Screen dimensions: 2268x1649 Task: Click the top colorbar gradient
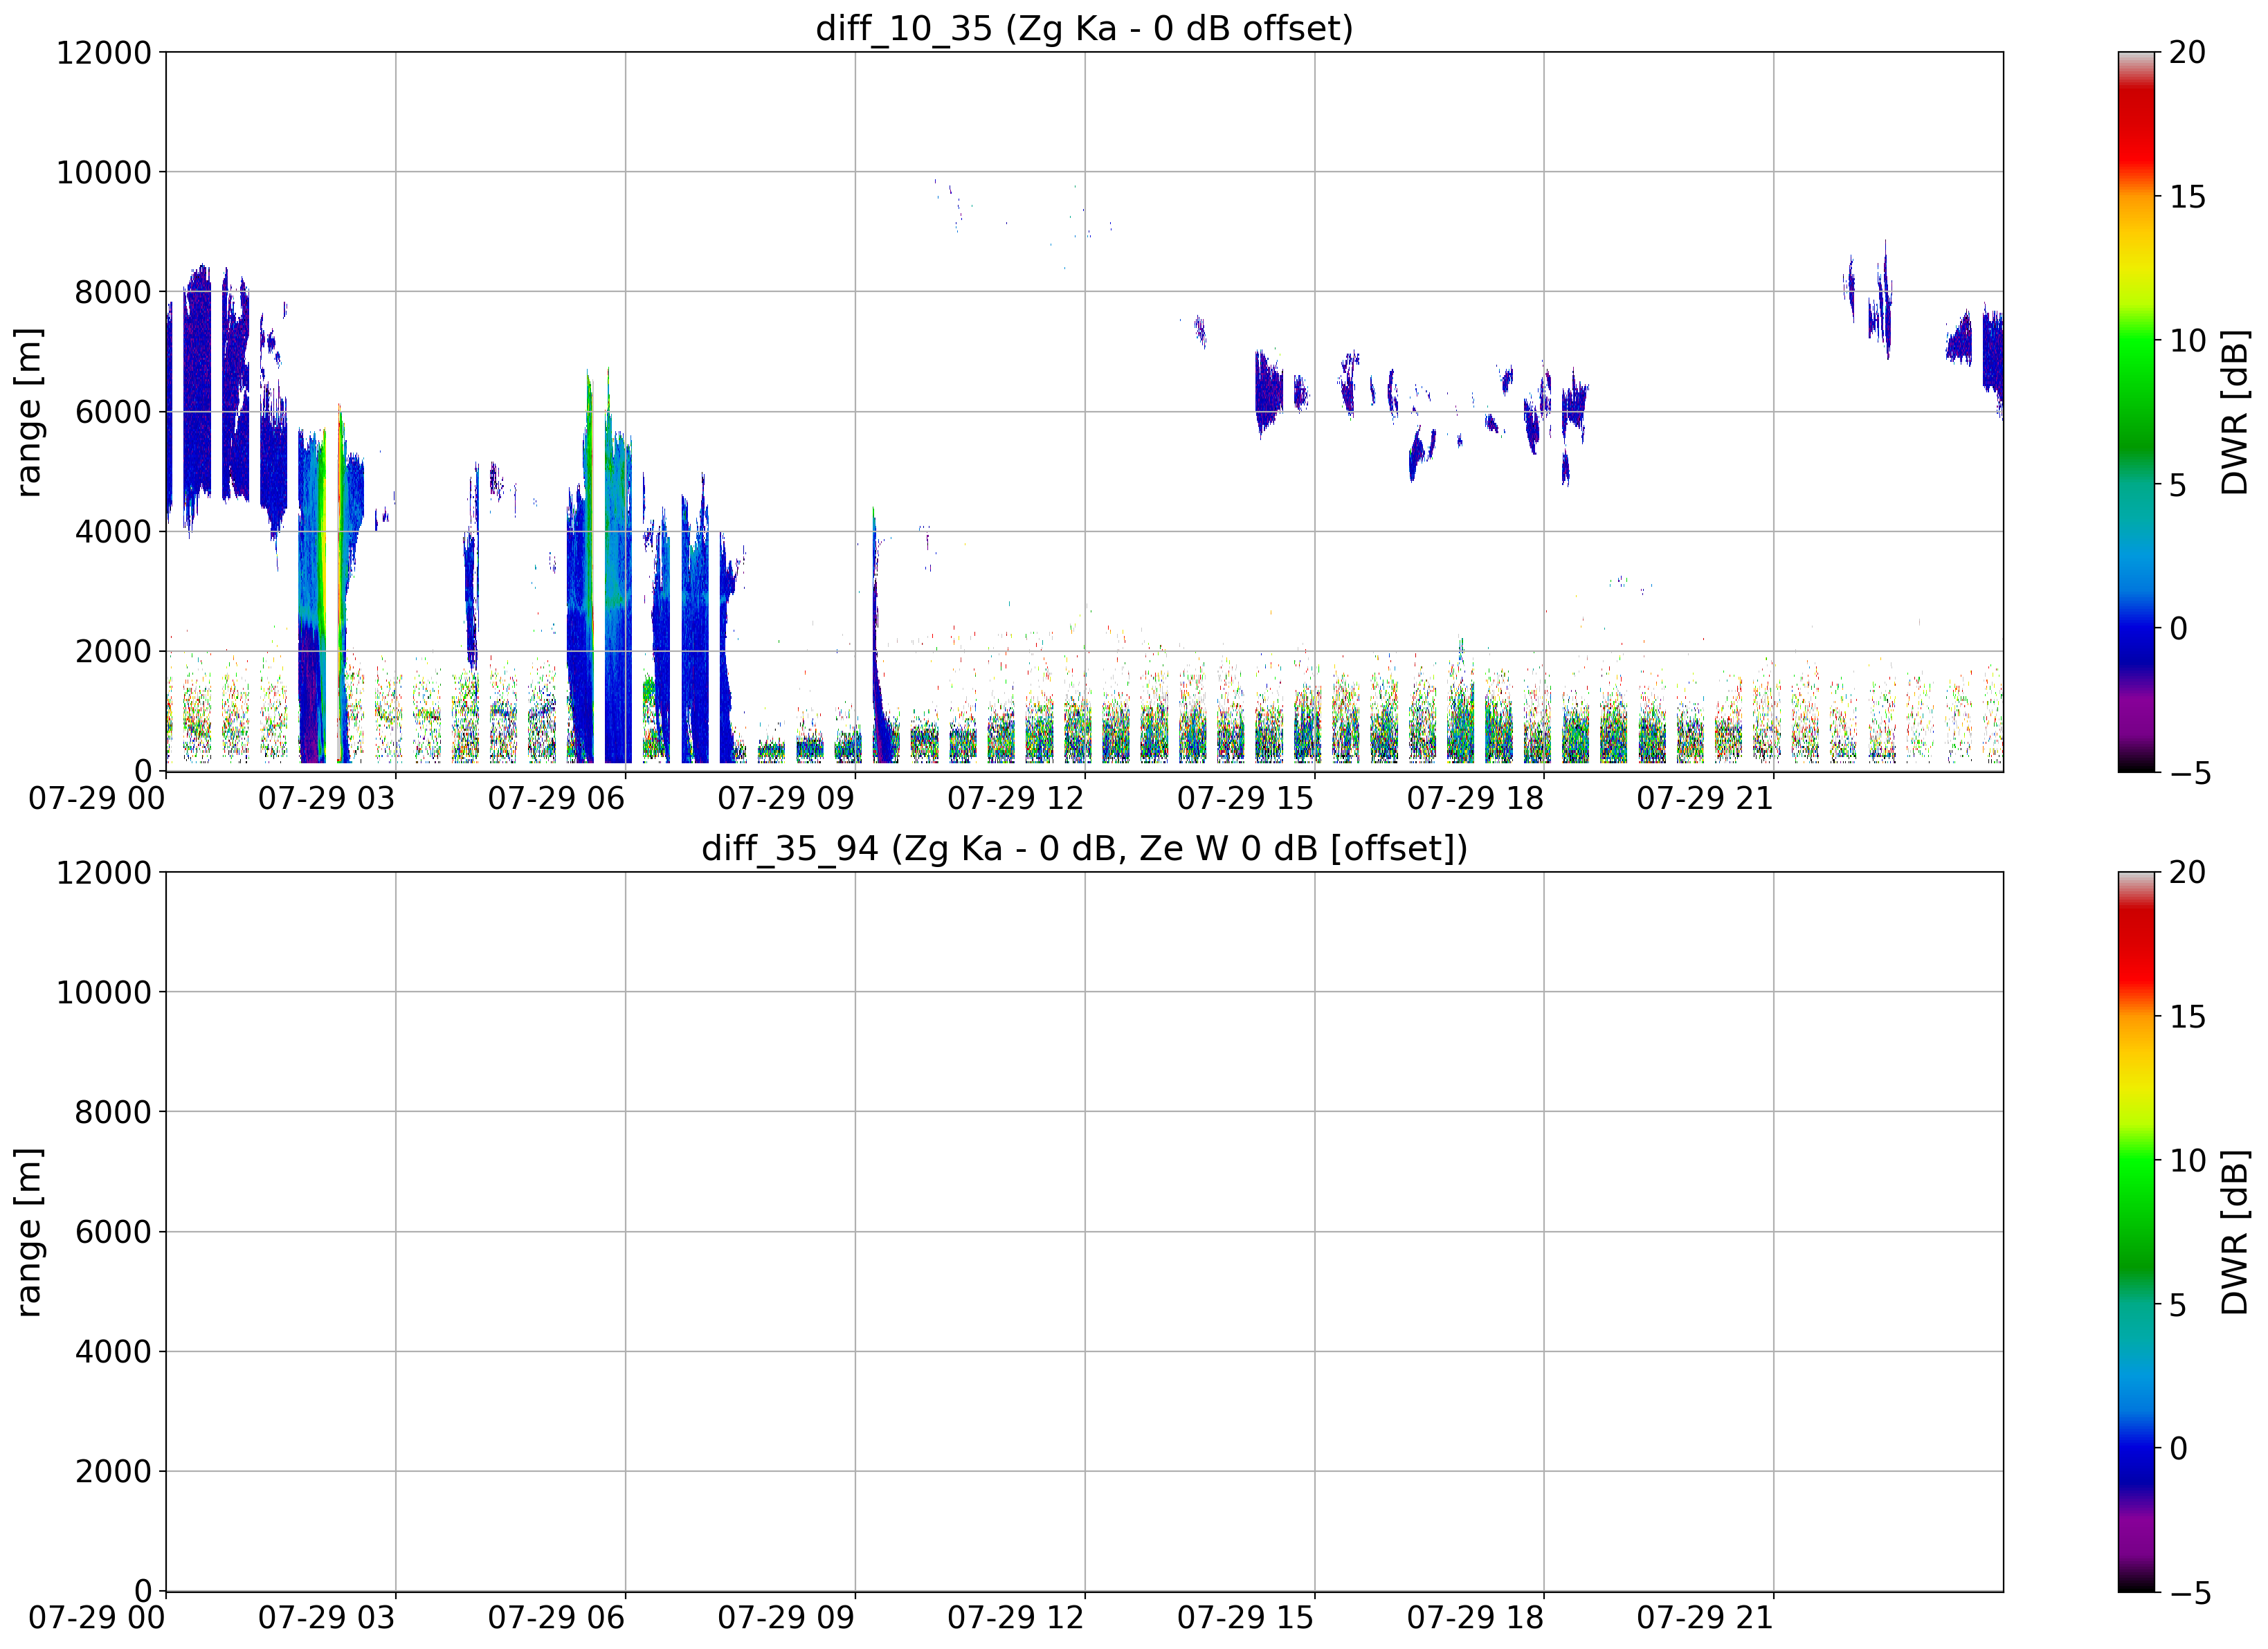click(x=2136, y=411)
